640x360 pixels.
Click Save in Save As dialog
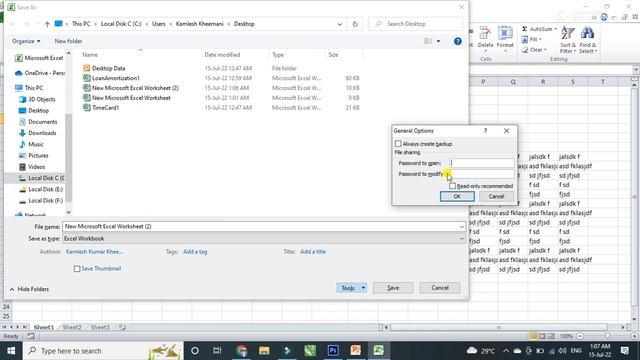(393, 288)
